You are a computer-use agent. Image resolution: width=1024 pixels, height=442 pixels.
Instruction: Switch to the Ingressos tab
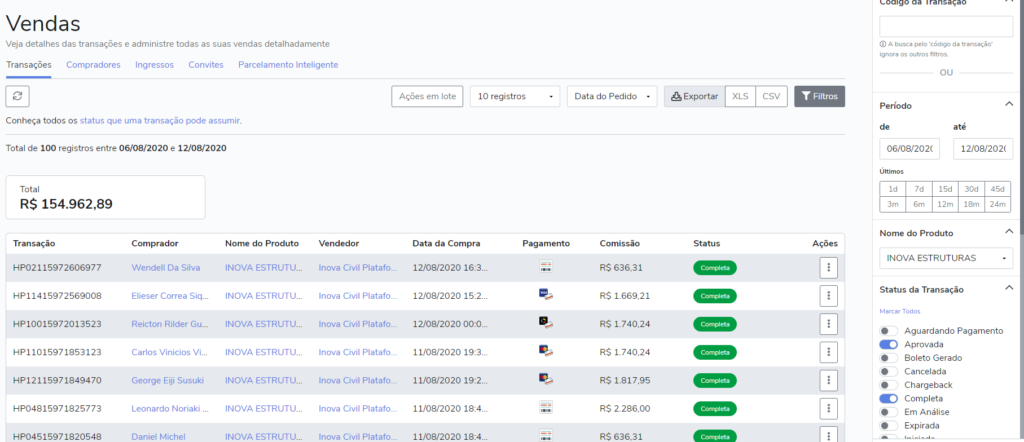(x=155, y=65)
